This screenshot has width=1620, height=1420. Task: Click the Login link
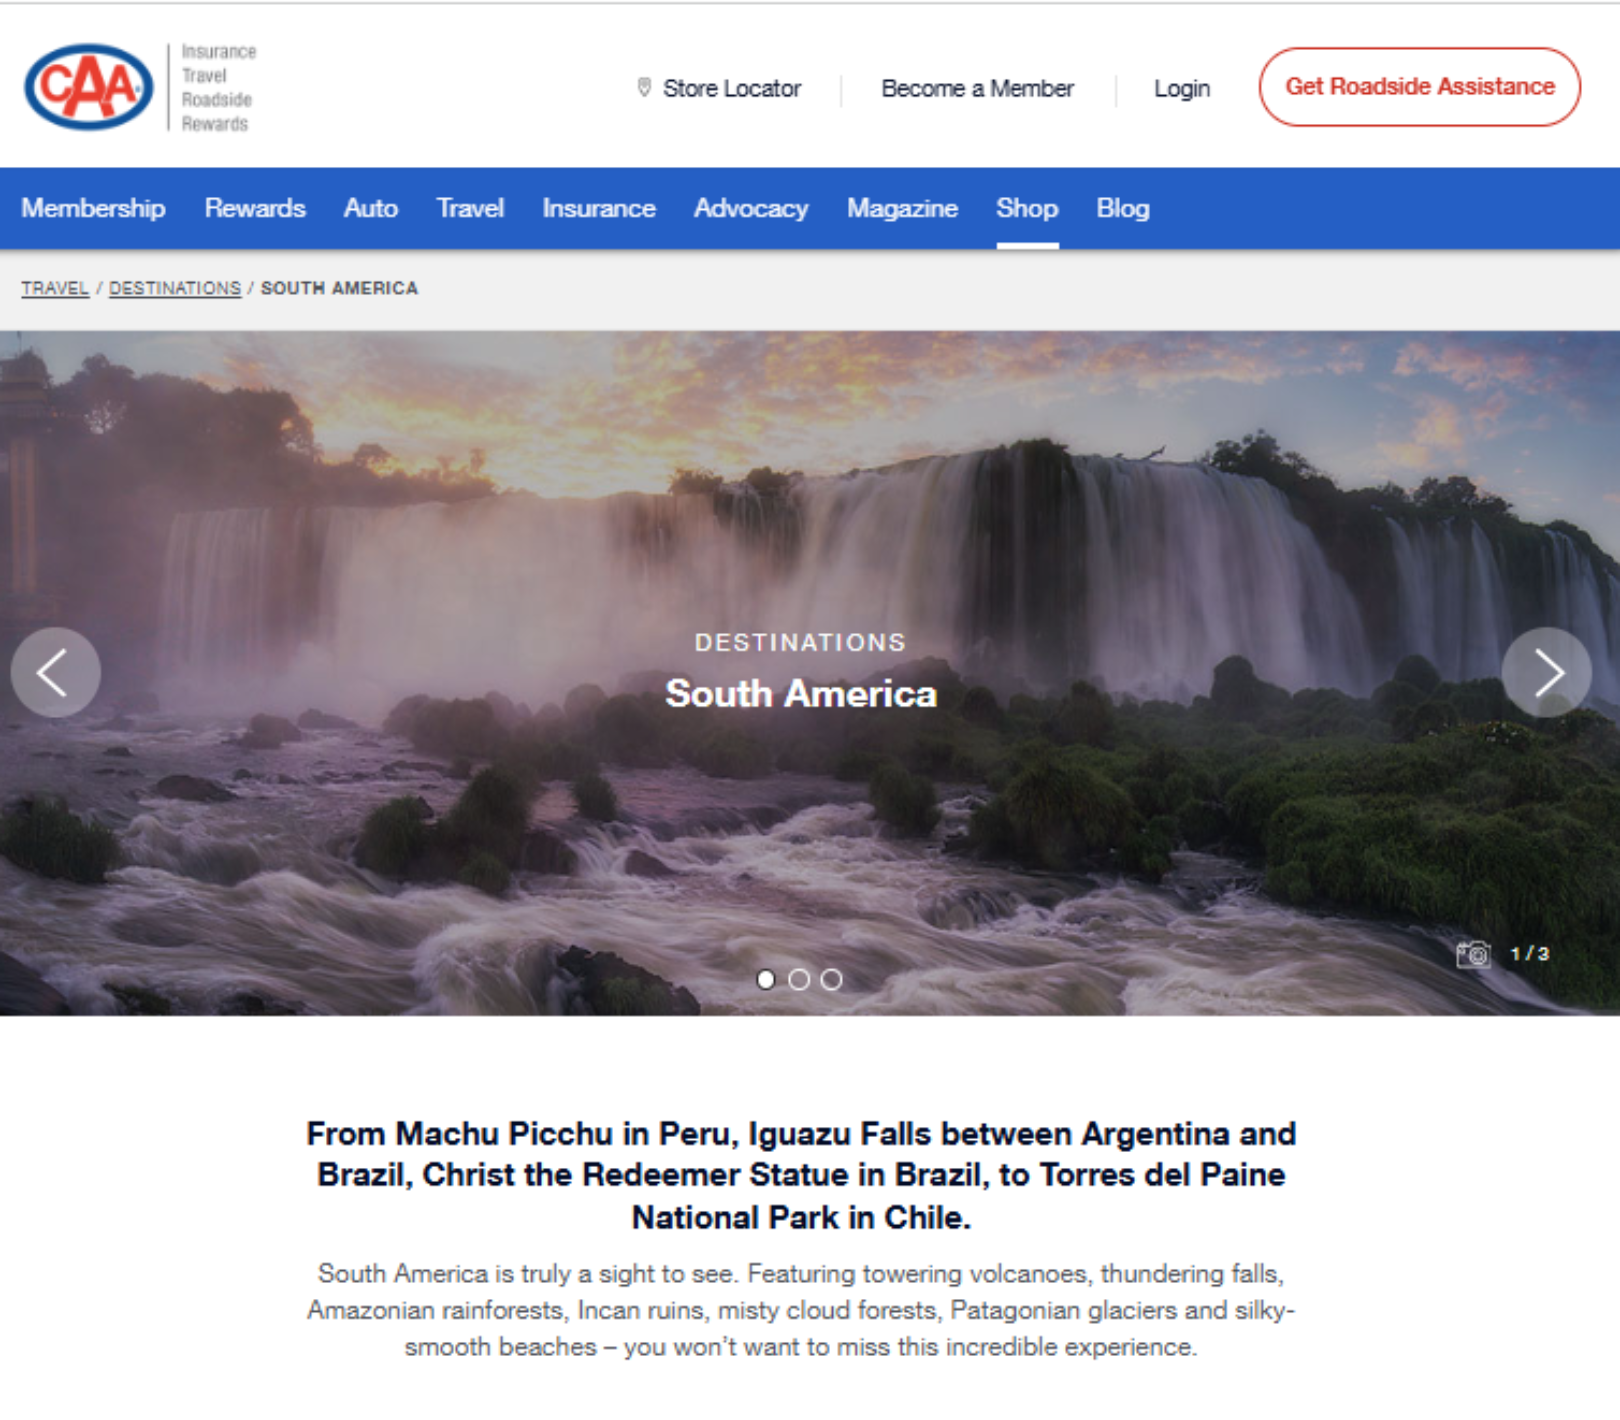click(1182, 88)
